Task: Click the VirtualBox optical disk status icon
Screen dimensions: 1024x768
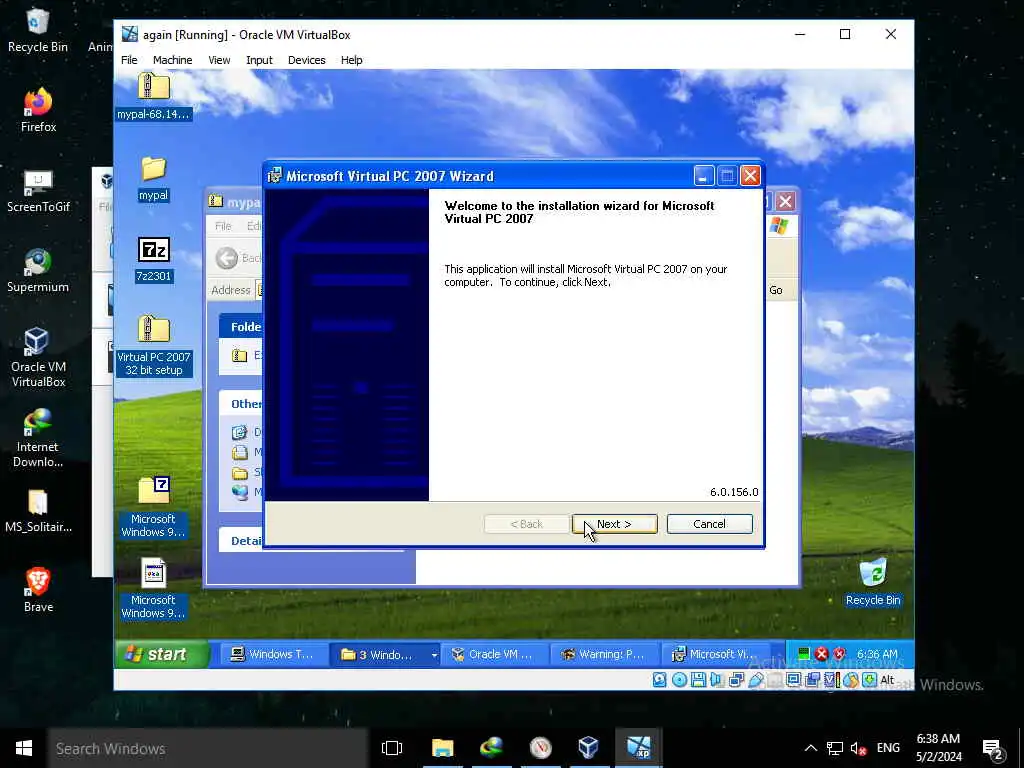Action: (x=679, y=680)
